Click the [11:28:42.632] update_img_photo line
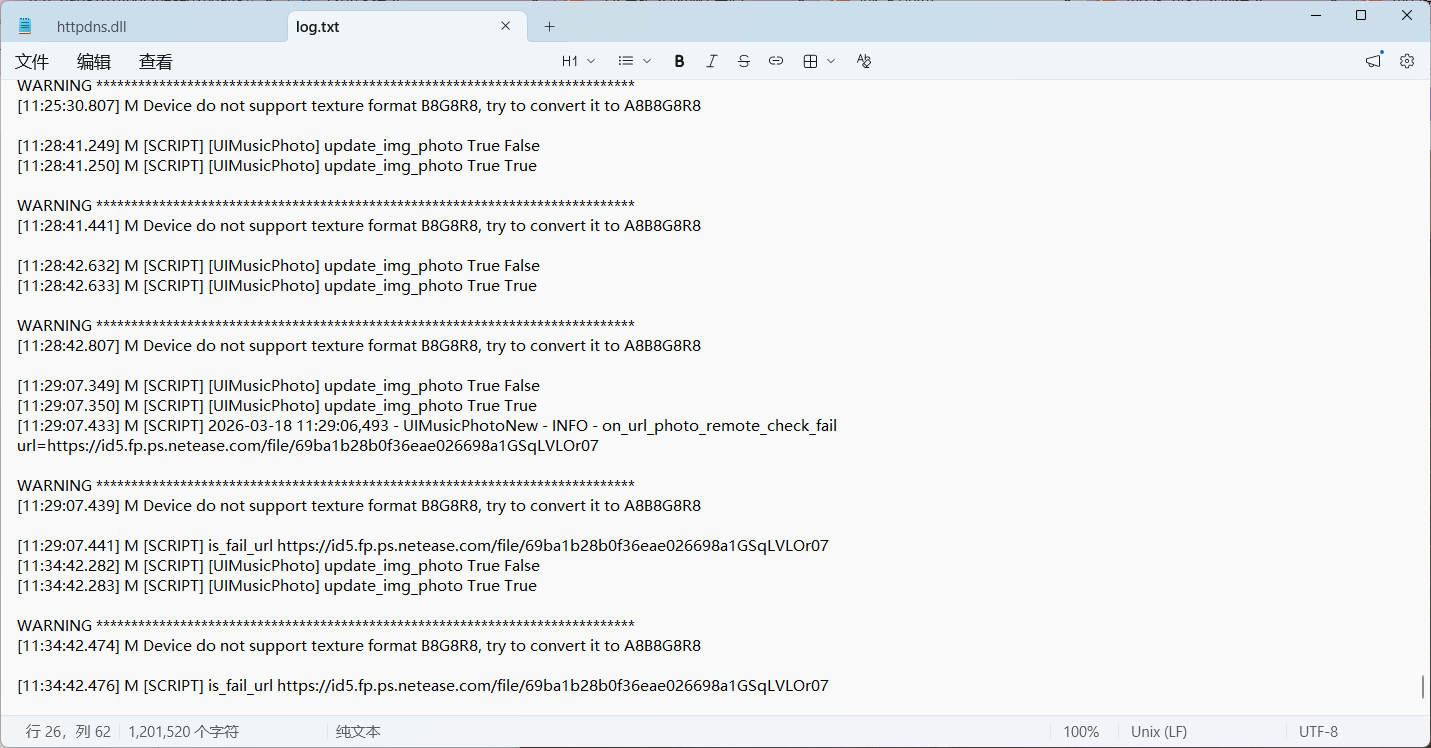Screen dimensions: 1431x748 [x=278, y=266]
